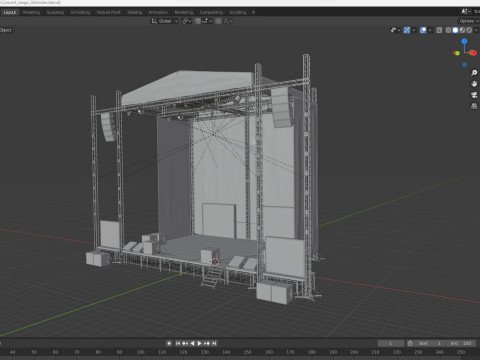This screenshot has height=360, width=480.
Task: Click the green Y axis gizmo handle
Action: (457, 53)
